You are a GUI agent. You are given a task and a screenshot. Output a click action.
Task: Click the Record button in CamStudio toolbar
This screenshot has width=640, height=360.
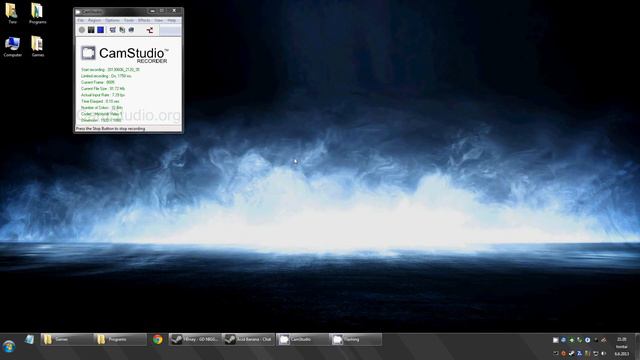(x=82, y=30)
